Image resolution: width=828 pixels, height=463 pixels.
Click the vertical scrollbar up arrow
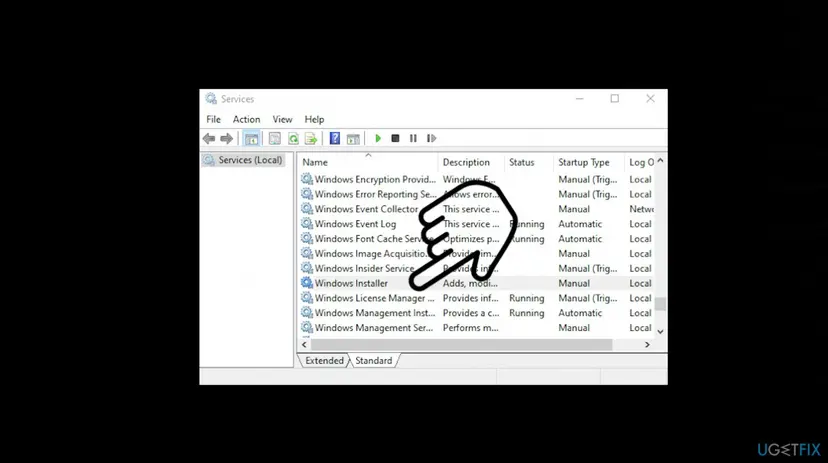660,160
